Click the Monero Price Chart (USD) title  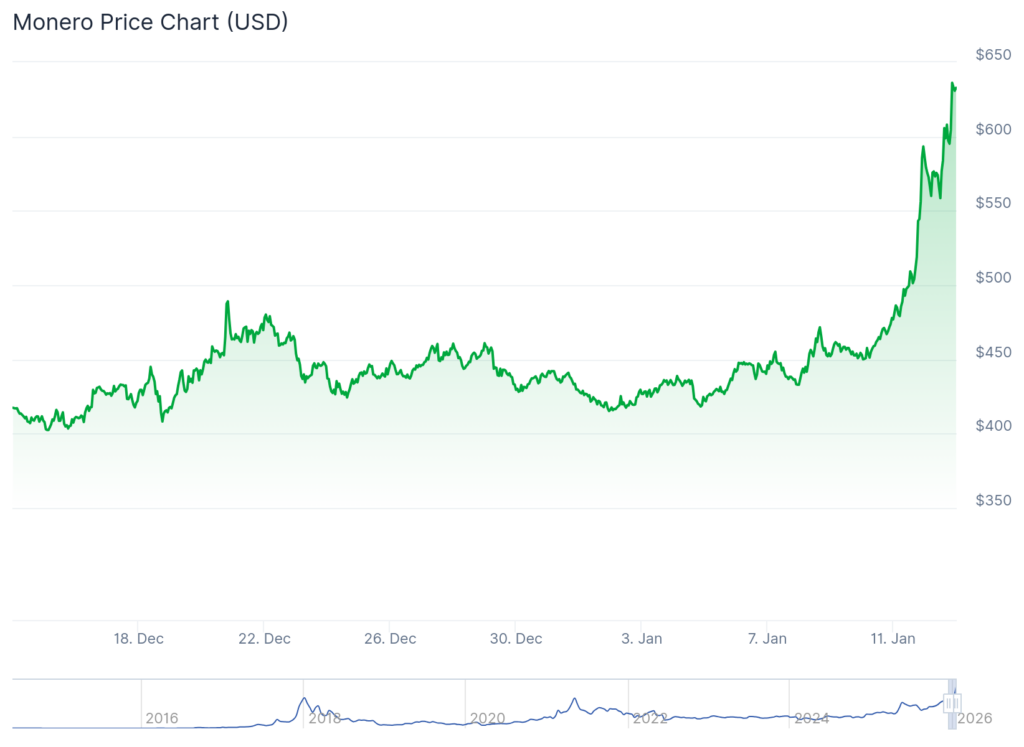point(150,22)
